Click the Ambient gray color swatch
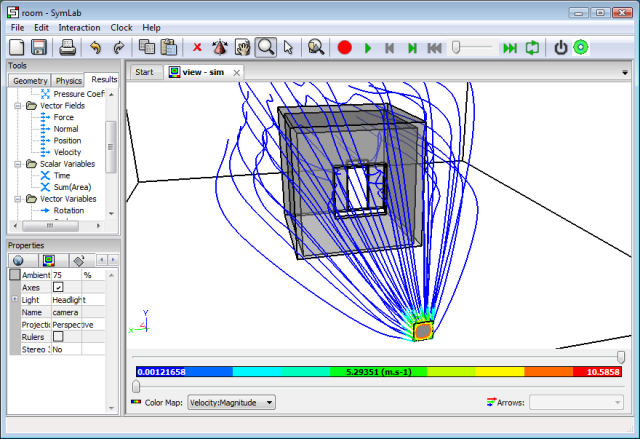The width and height of the screenshot is (640, 439). (15, 275)
